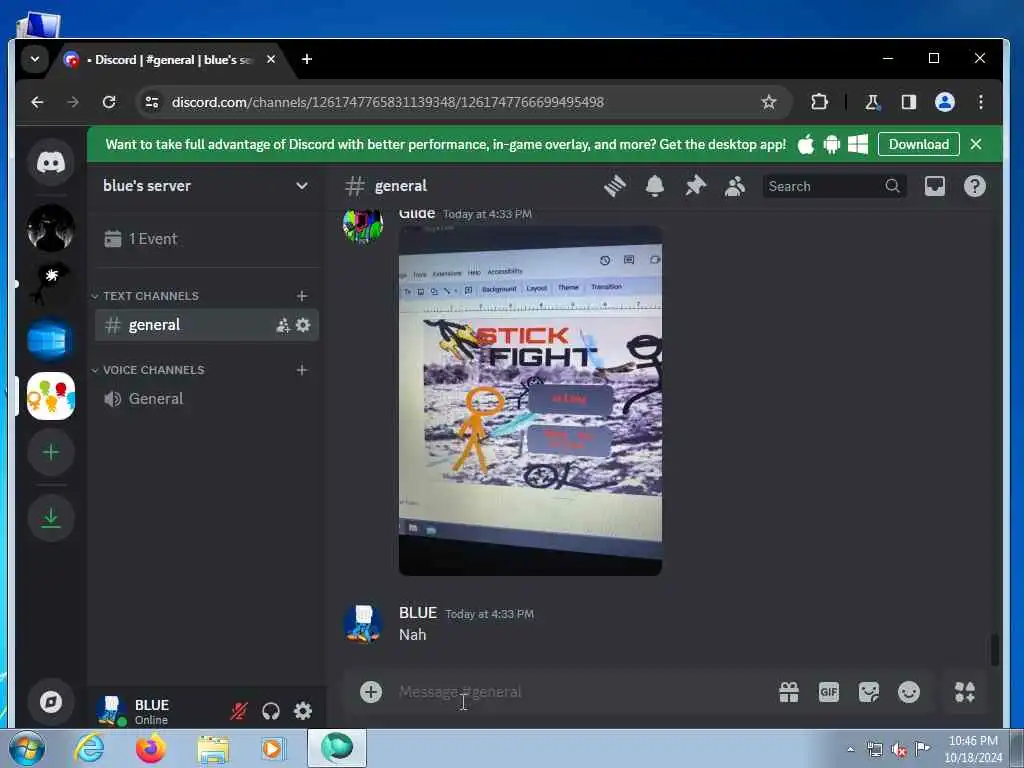Reload the Discord page
Viewport: 1024px width, 768px height.
[x=109, y=102]
